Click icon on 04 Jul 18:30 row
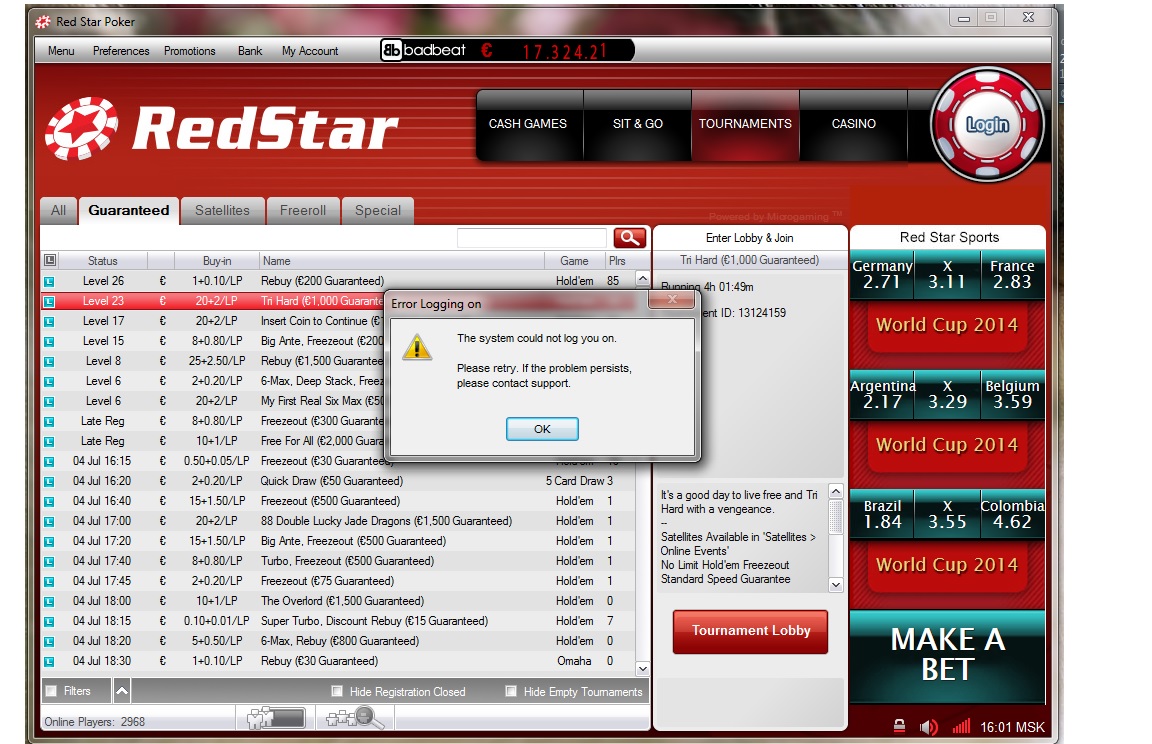Image resolution: width=1152 pixels, height=744 pixels. (49, 662)
